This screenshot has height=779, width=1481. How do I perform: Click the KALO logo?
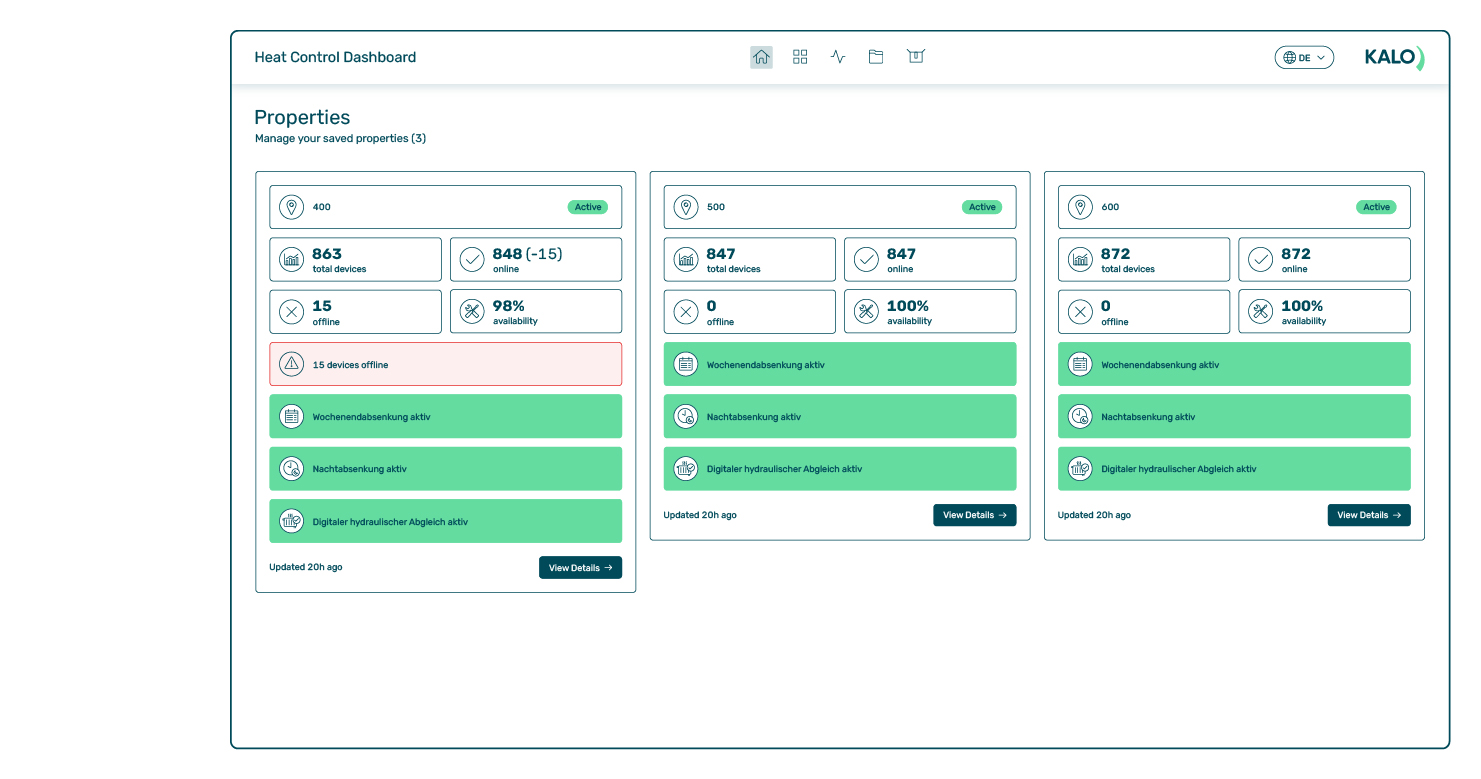tap(1394, 58)
